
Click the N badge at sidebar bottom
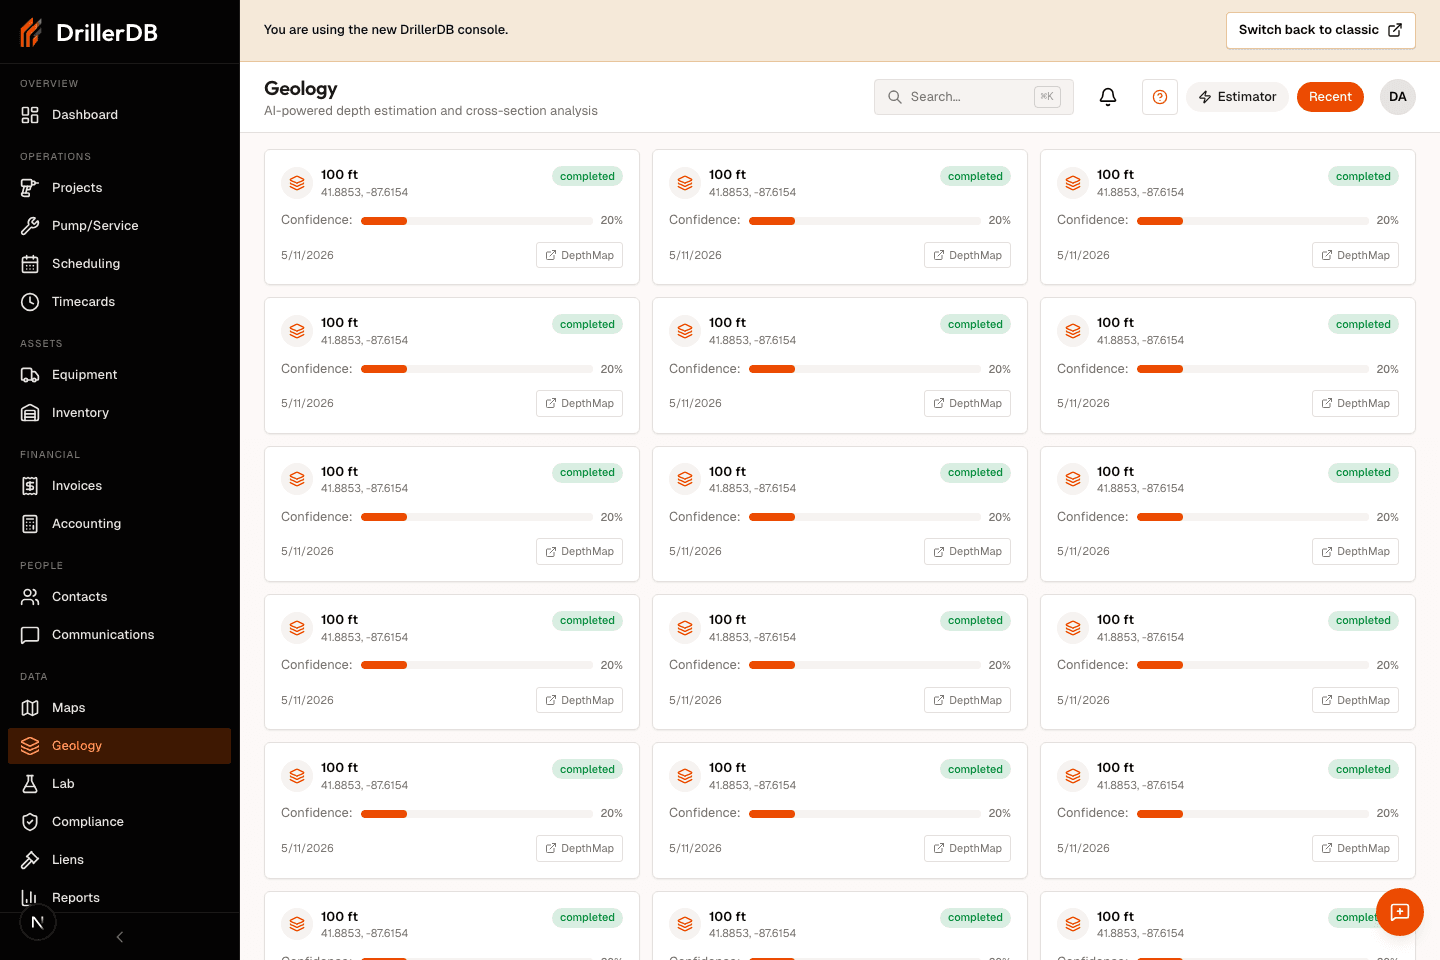(x=38, y=922)
